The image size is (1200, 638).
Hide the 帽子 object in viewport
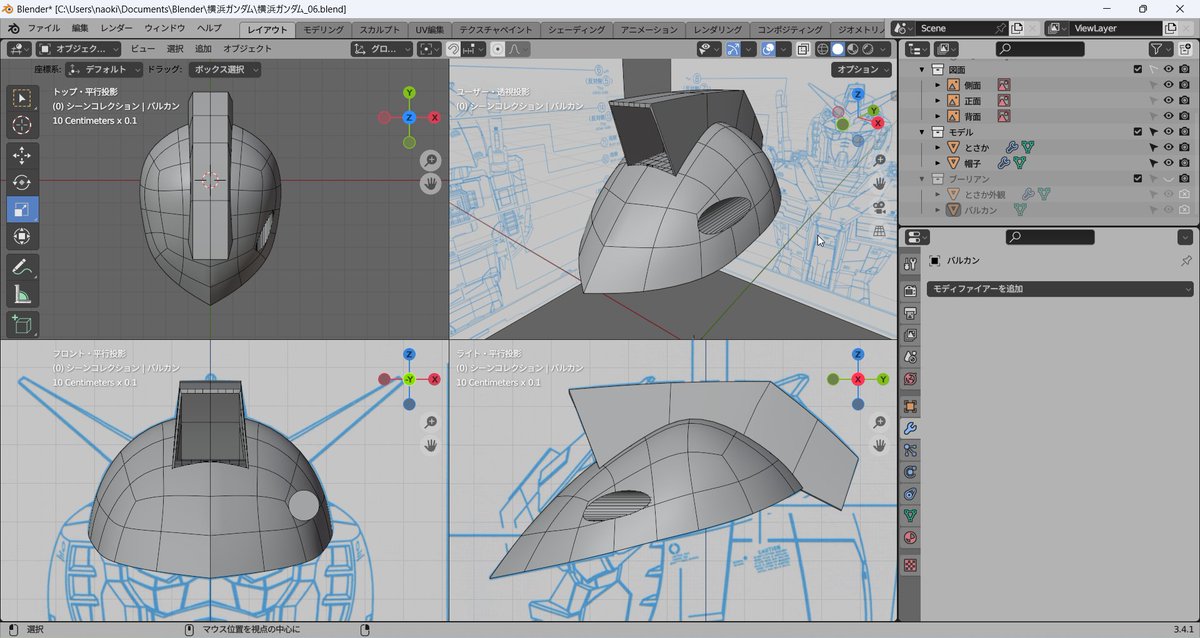pyautogui.click(x=1168, y=162)
